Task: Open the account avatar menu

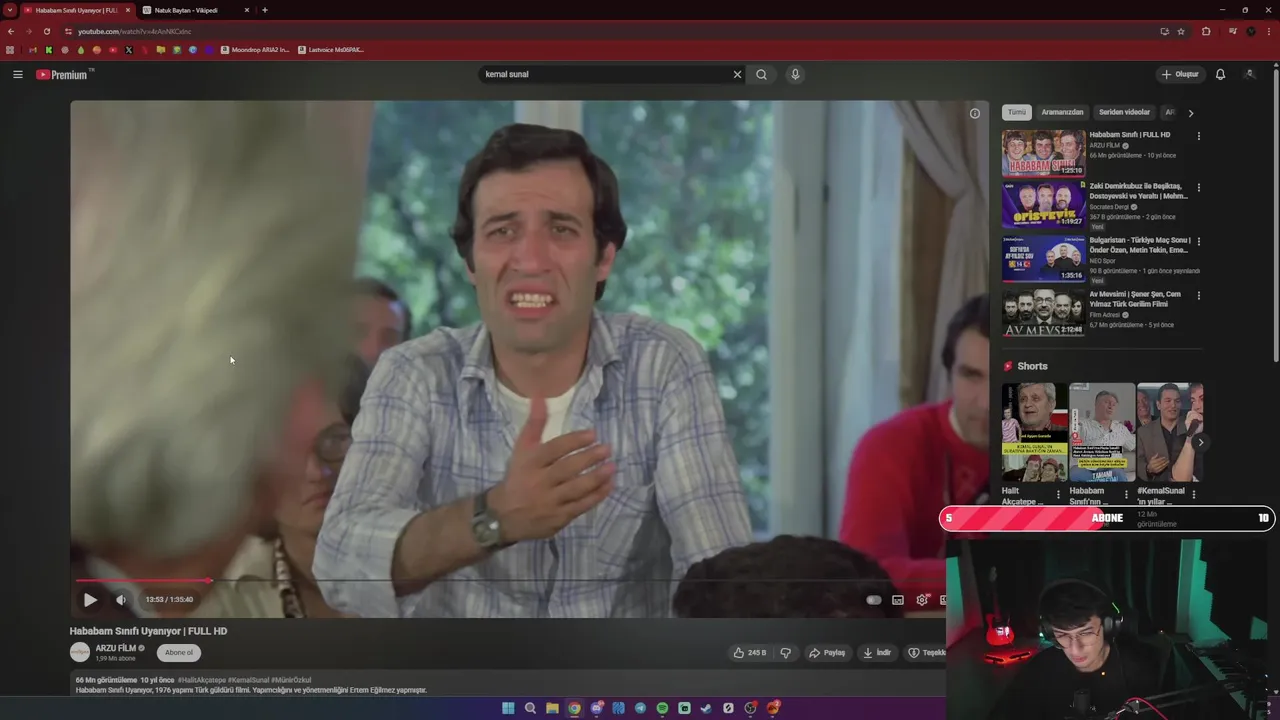Action: pos(1249,74)
